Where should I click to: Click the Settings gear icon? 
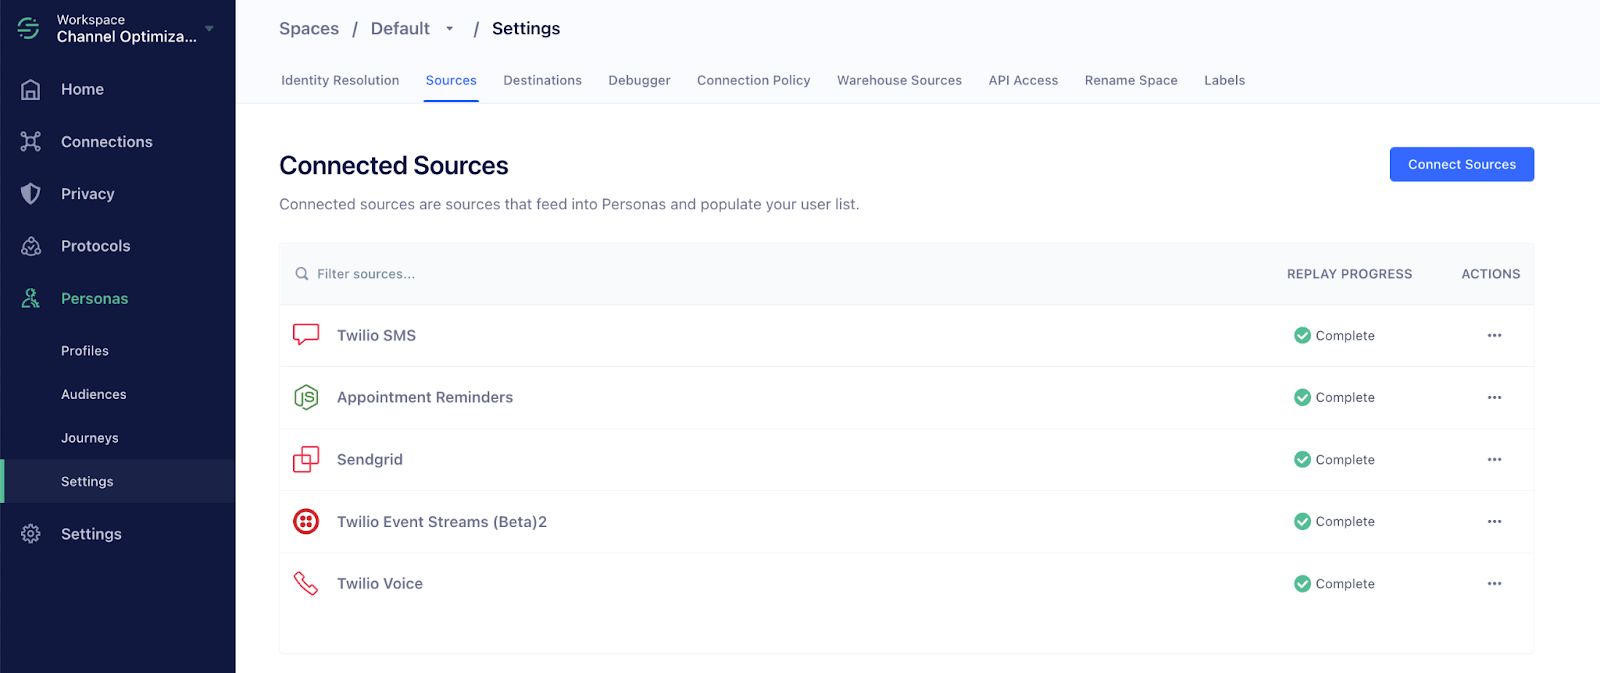tap(31, 534)
